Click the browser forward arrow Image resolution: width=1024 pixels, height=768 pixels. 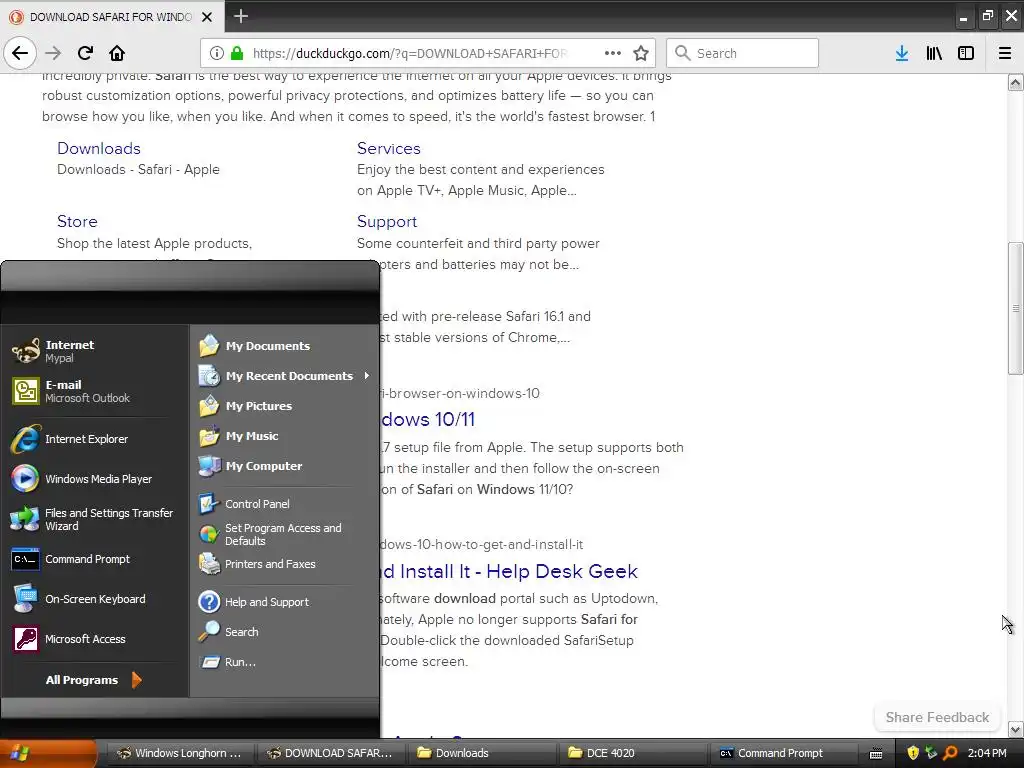pyautogui.click(x=53, y=53)
